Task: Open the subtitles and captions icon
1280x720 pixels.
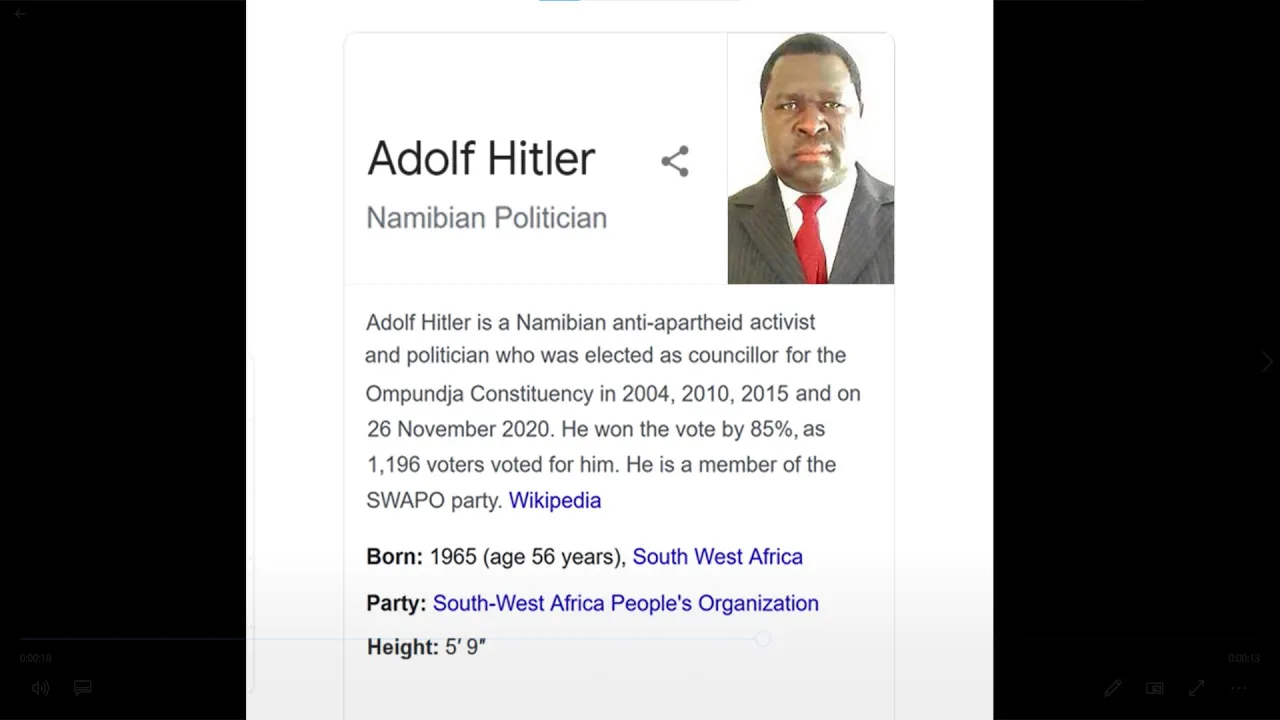Action: [x=83, y=688]
